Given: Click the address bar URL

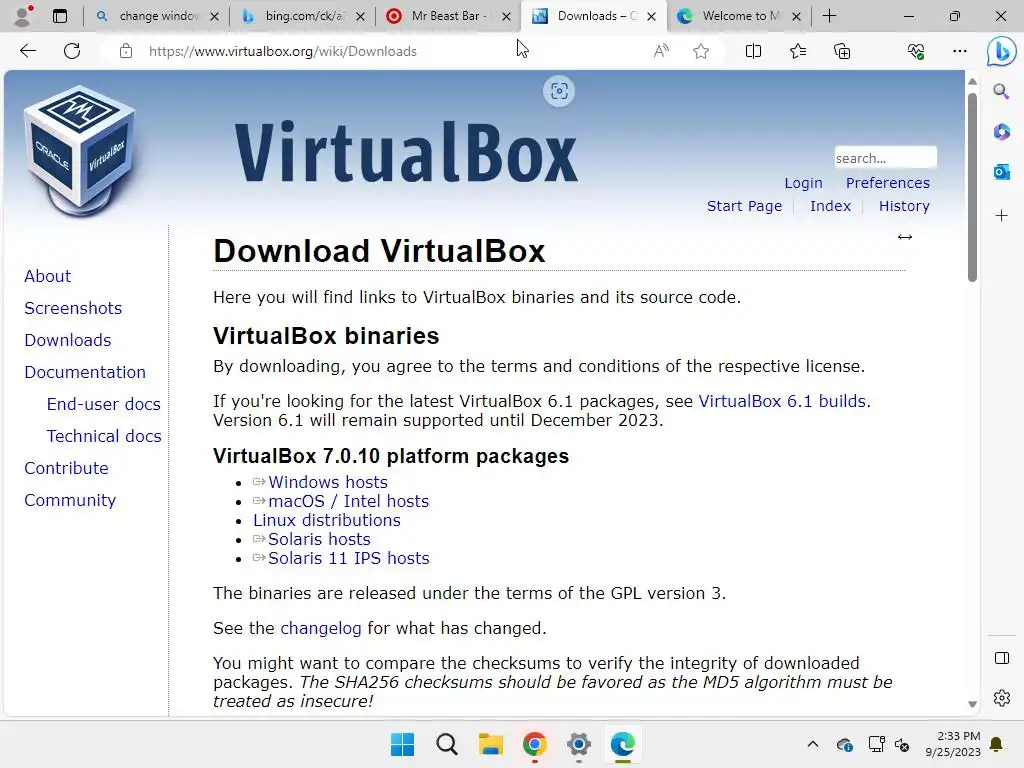Looking at the screenshot, I should click(x=283, y=51).
